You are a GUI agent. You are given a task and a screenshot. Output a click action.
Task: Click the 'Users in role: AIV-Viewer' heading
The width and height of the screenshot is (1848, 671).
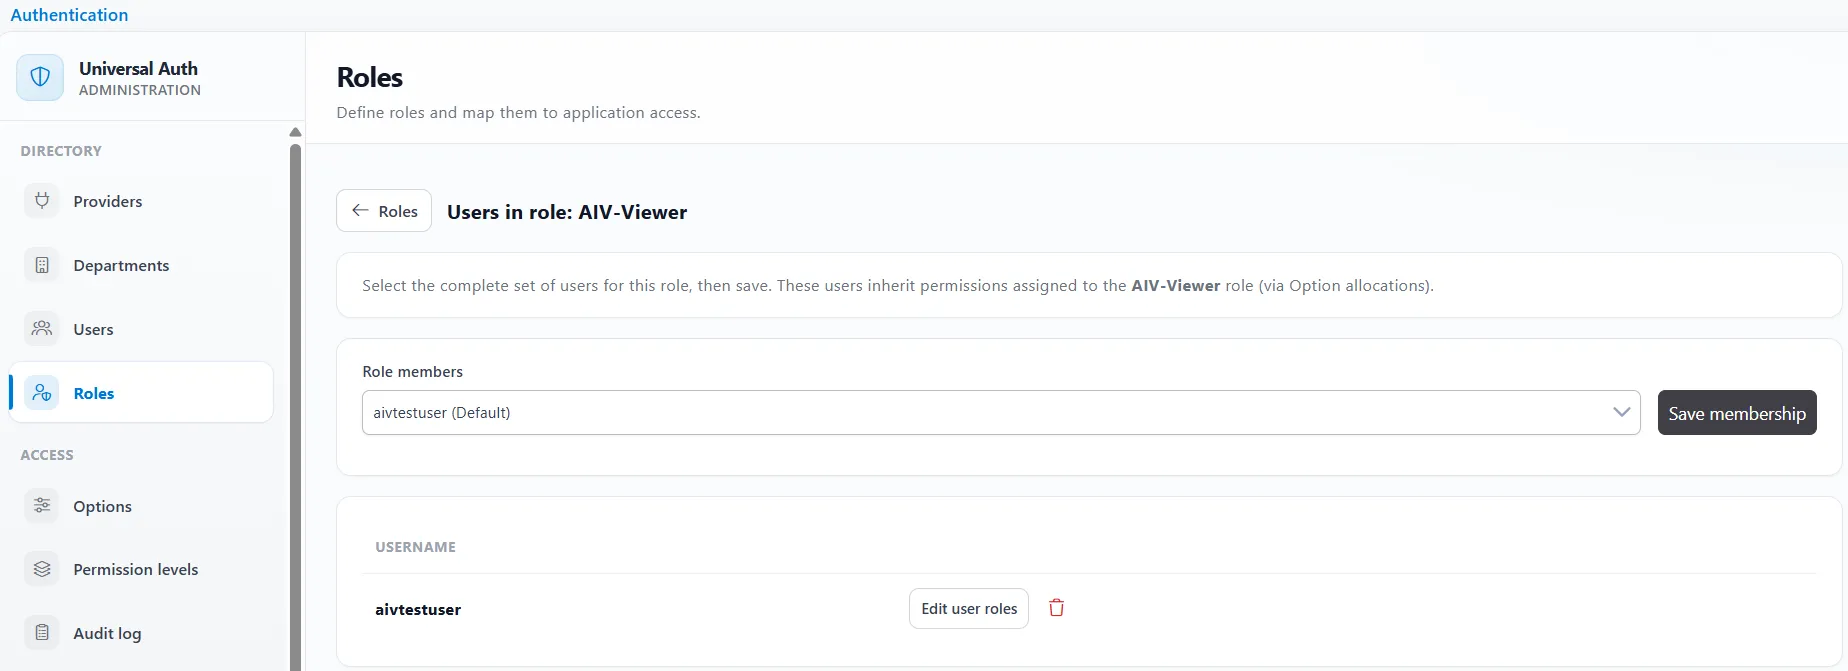pos(567,212)
